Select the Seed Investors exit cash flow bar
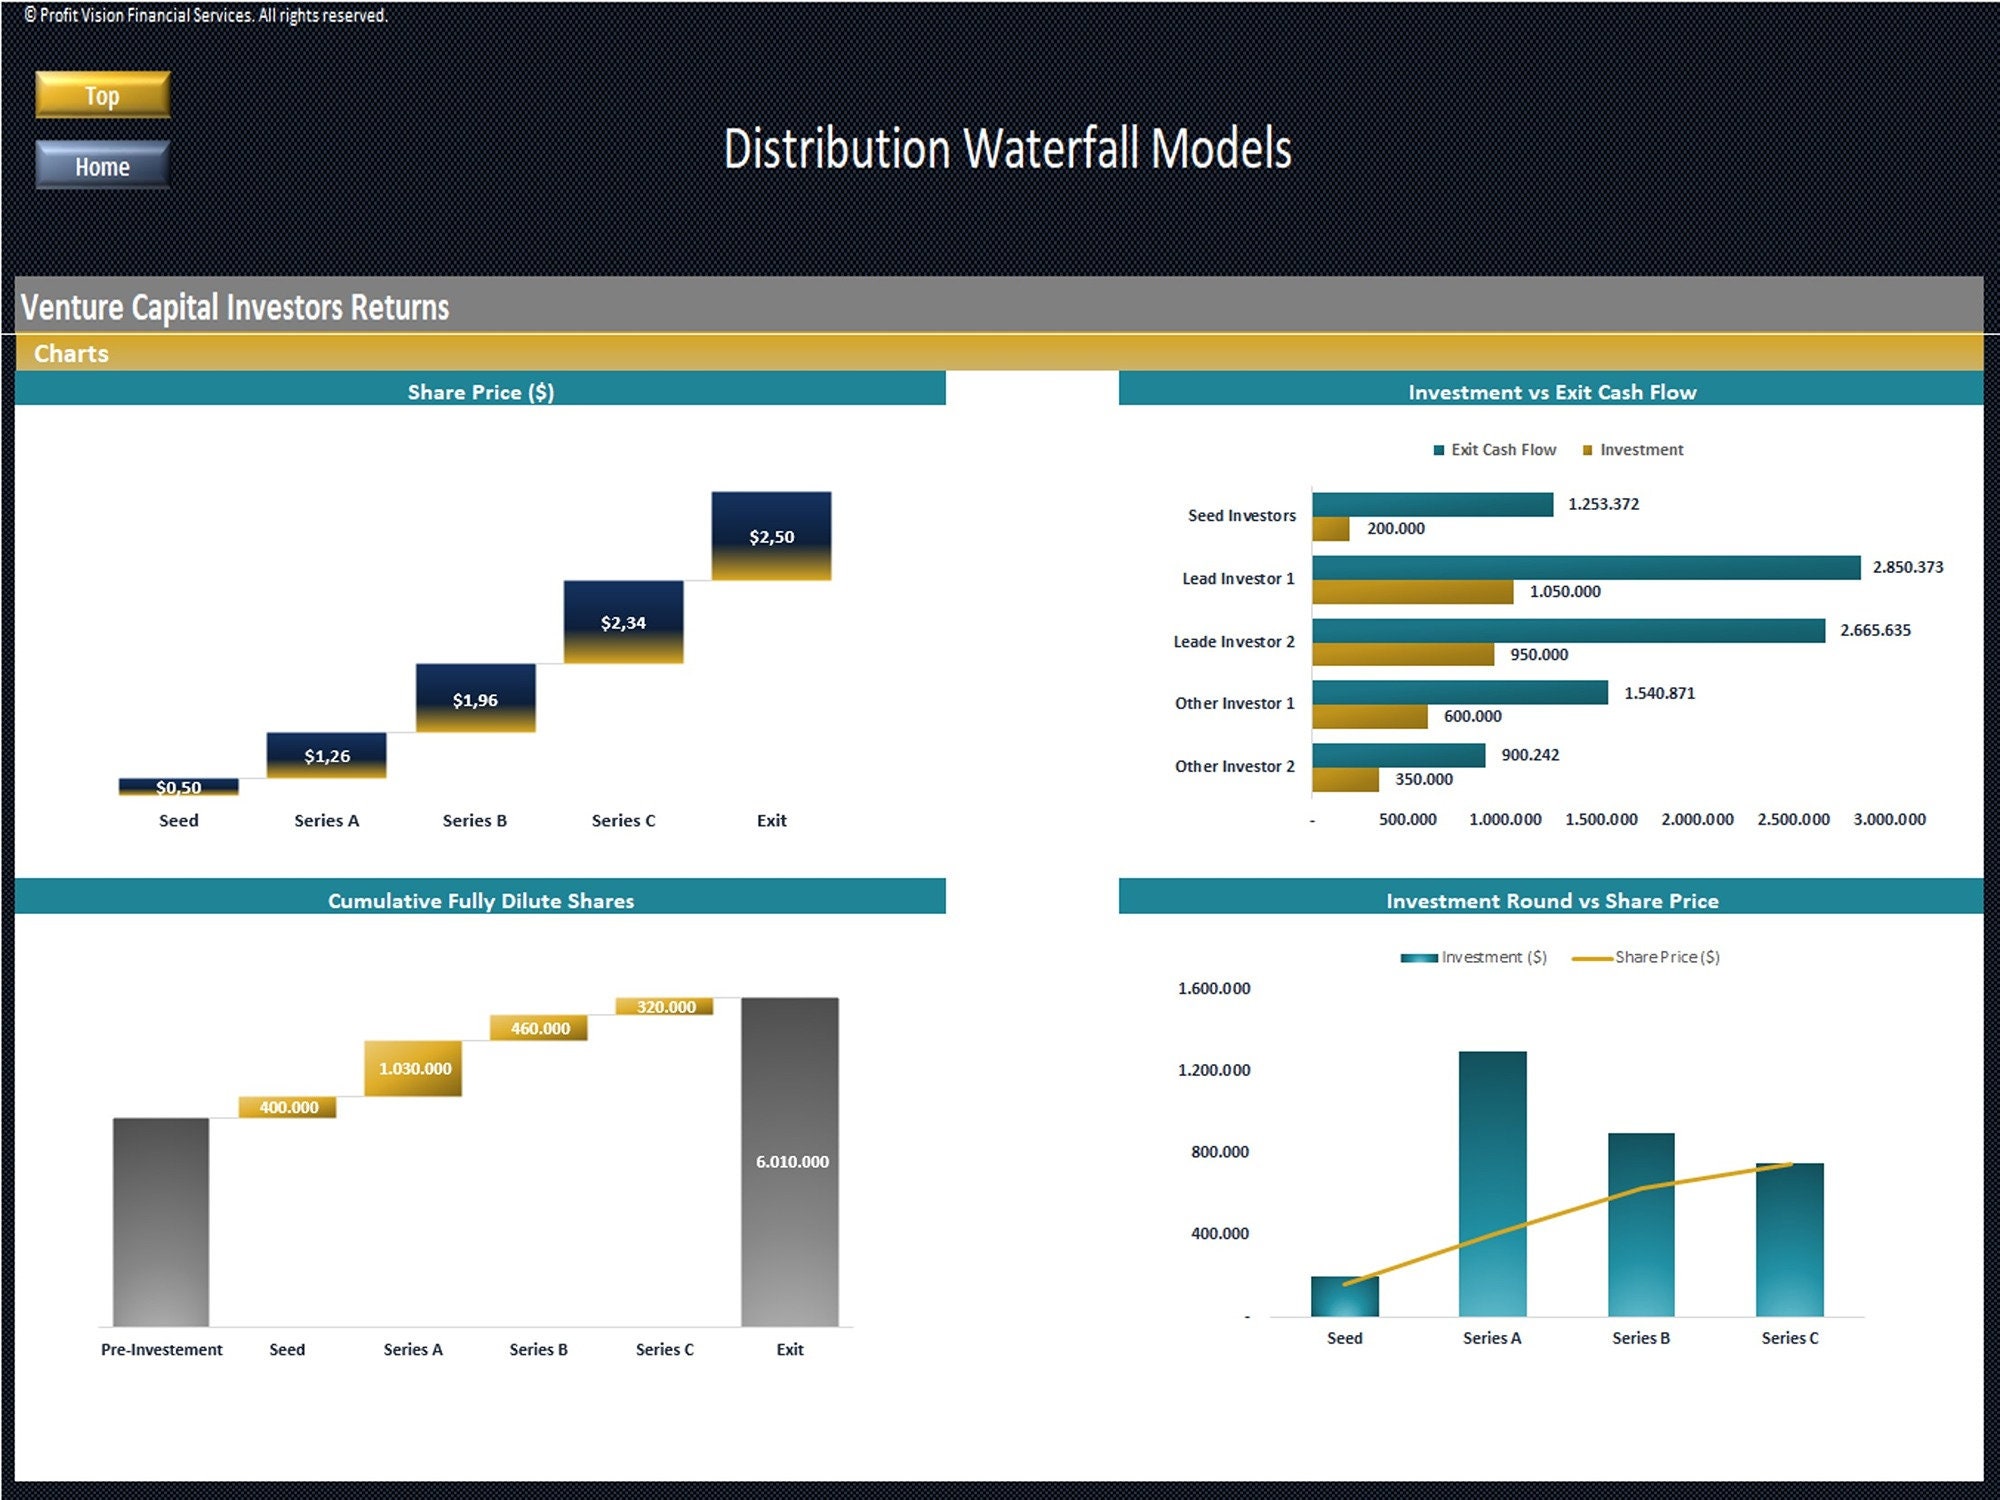Viewport: 2000px width, 1500px height. tap(1430, 504)
